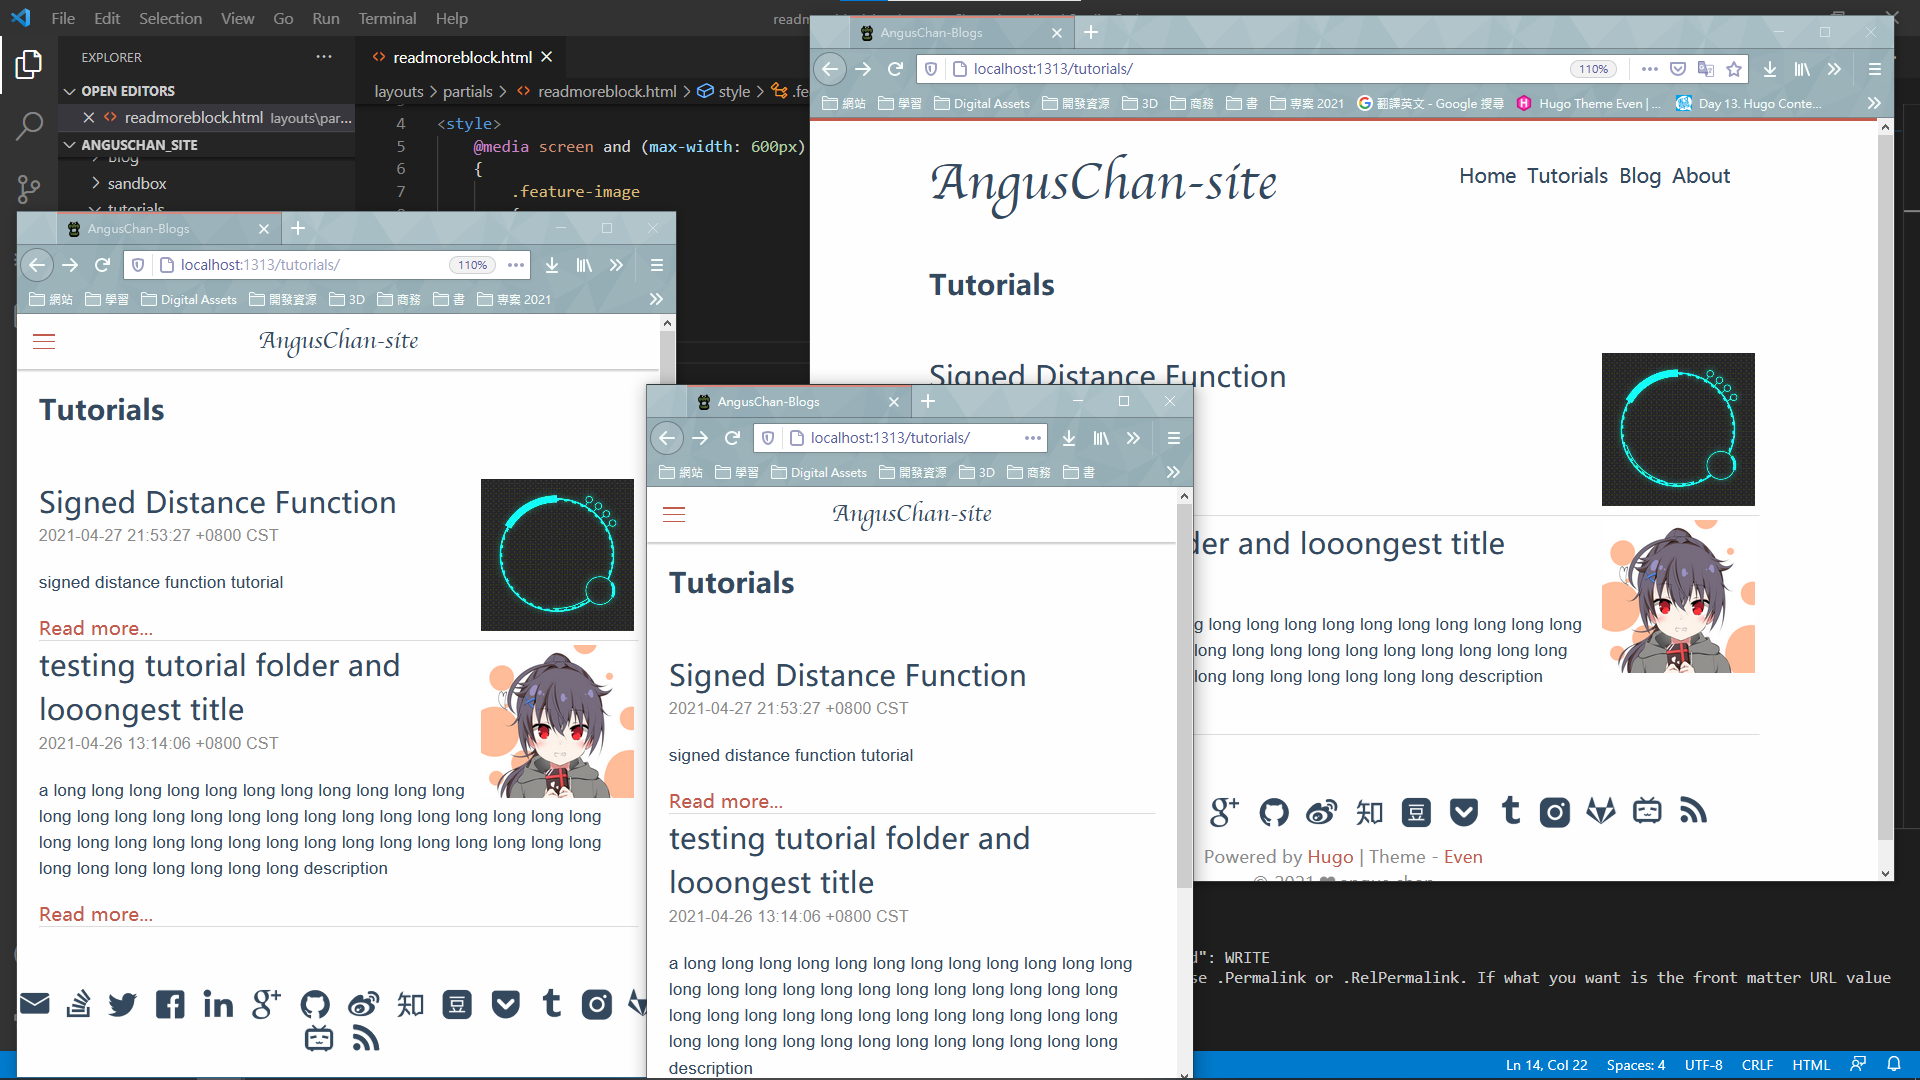The width and height of the screenshot is (1920, 1080).
Task: Reset 110% zoom badge in large Firefox window
Action: pyautogui.click(x=1594, y=69)
